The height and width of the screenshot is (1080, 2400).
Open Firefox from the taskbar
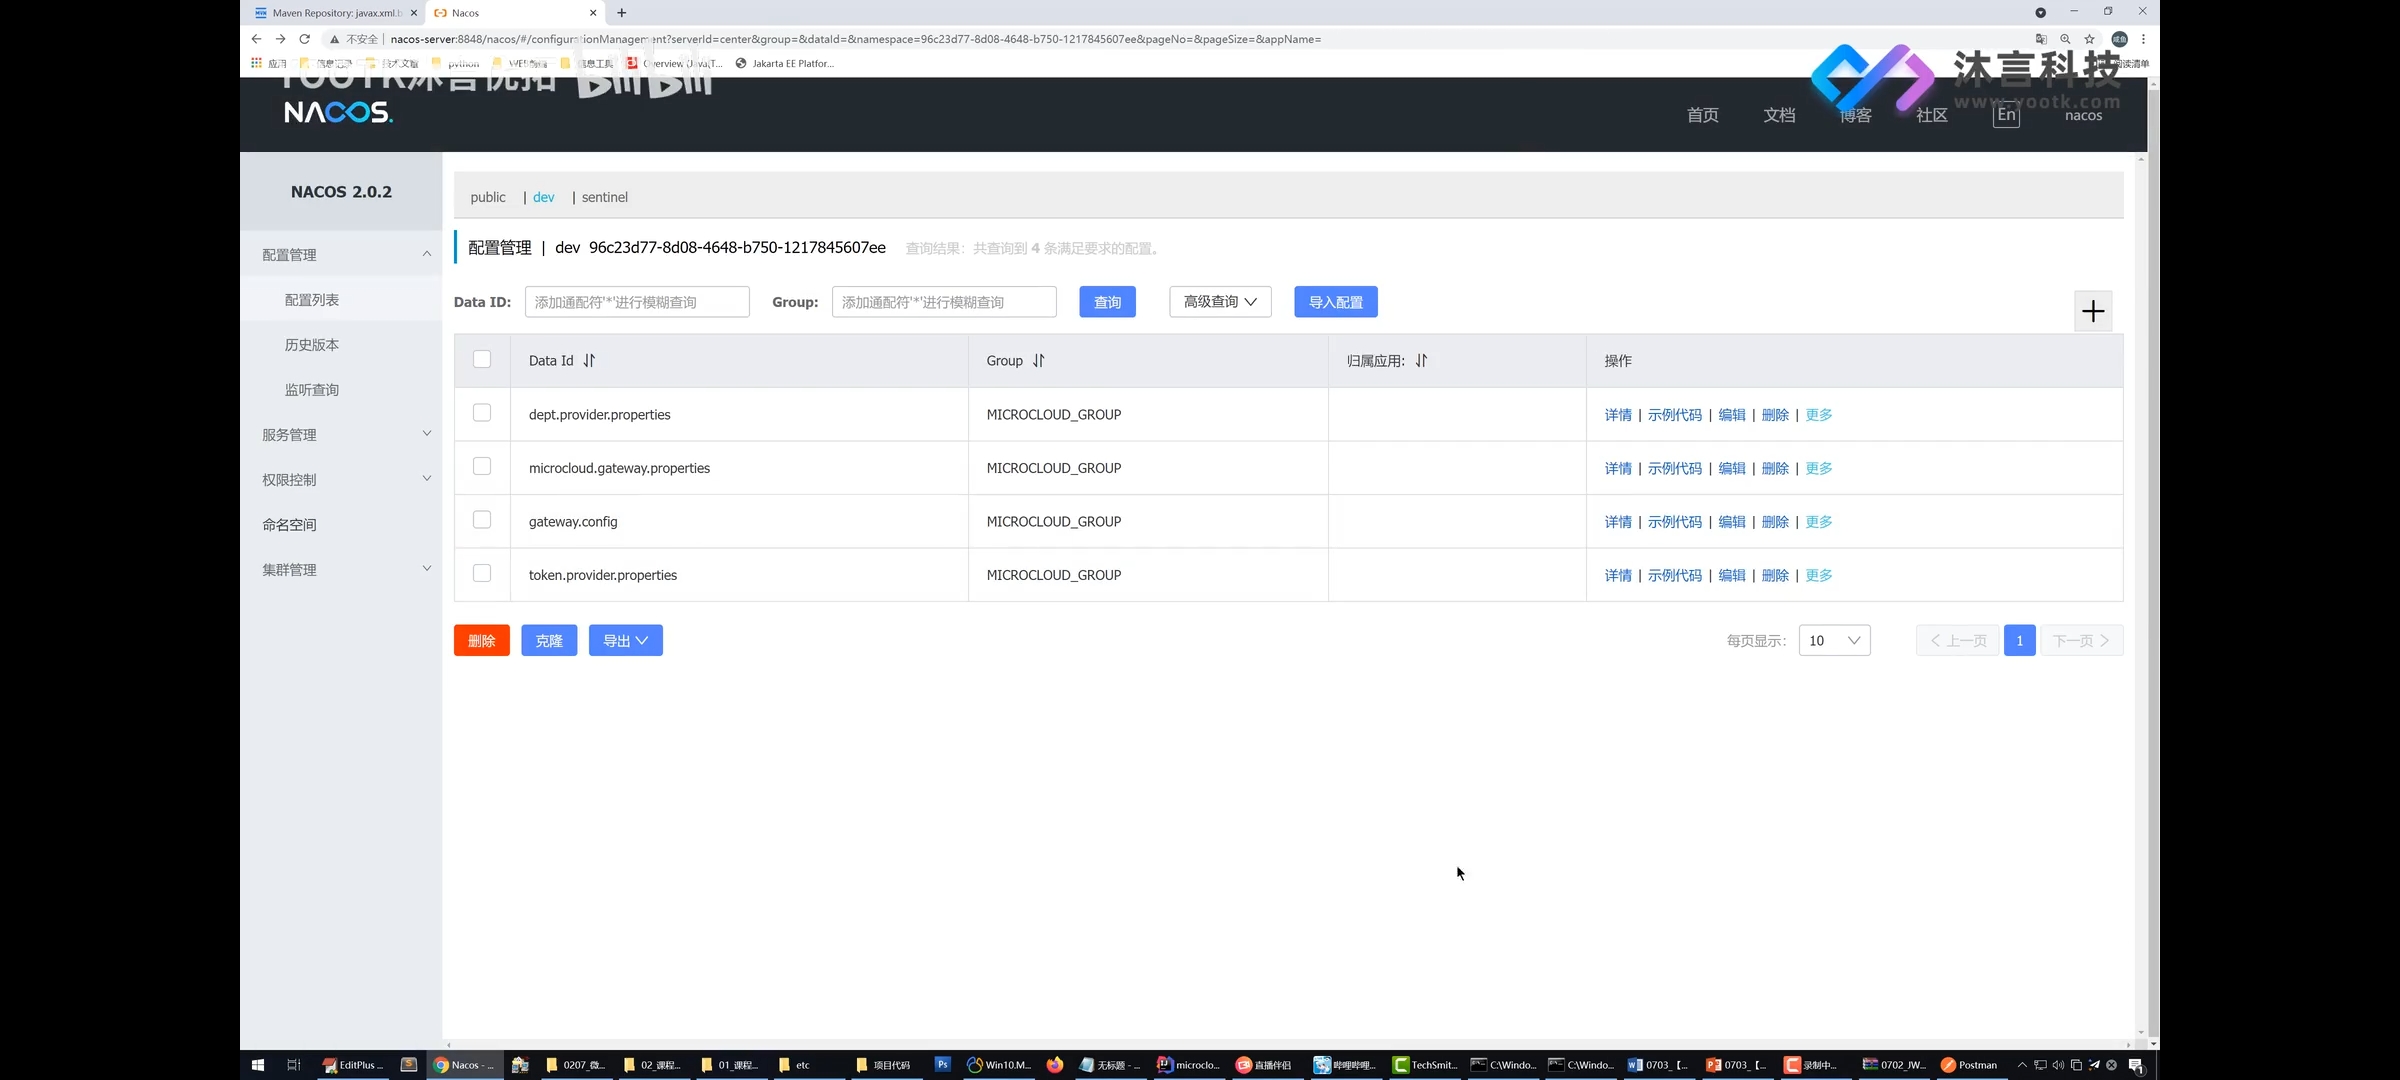(x=1055, y=1065)
